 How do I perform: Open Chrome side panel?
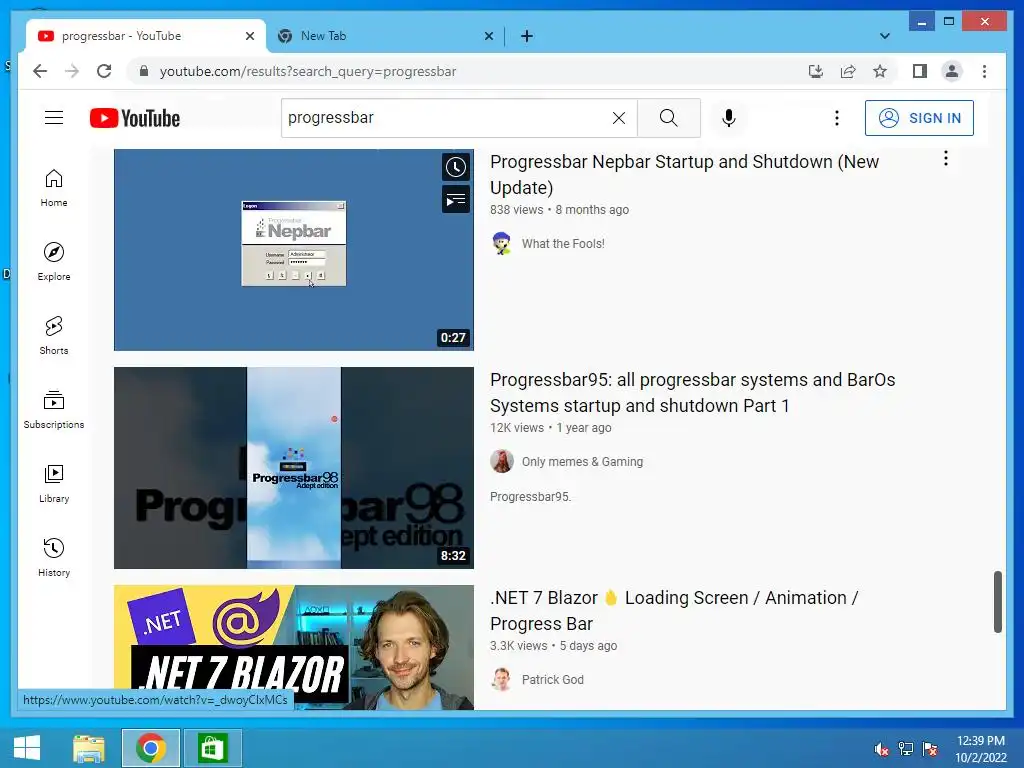click(920, 71)
